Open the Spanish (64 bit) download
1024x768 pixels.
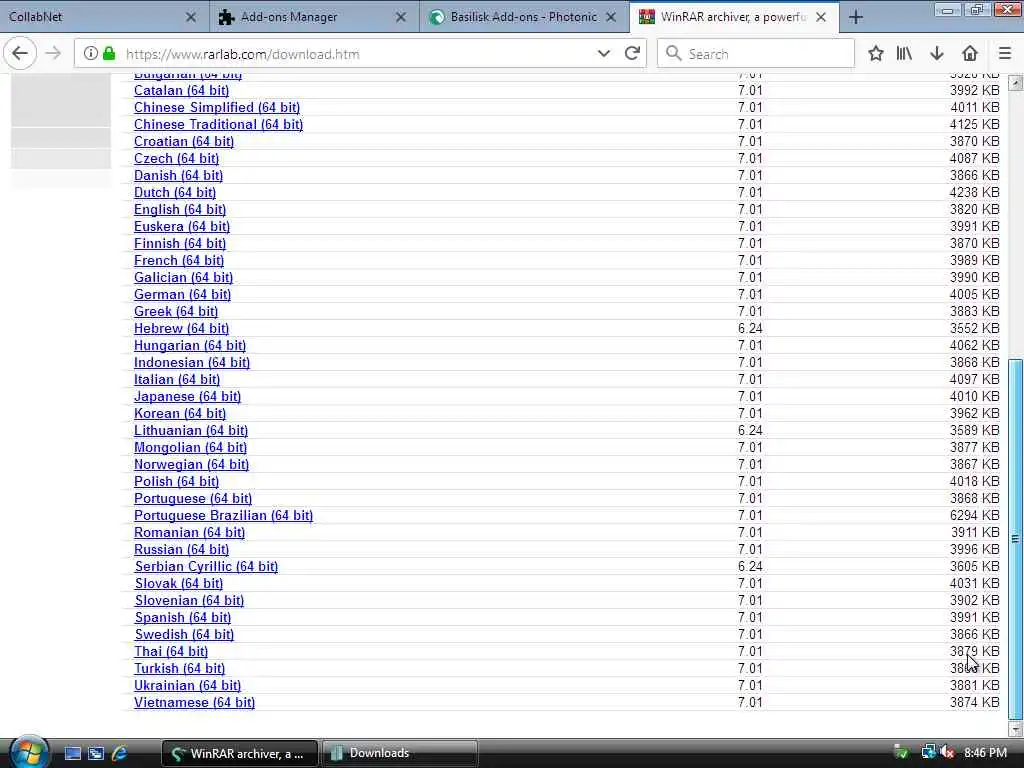(x=183, y=618)
